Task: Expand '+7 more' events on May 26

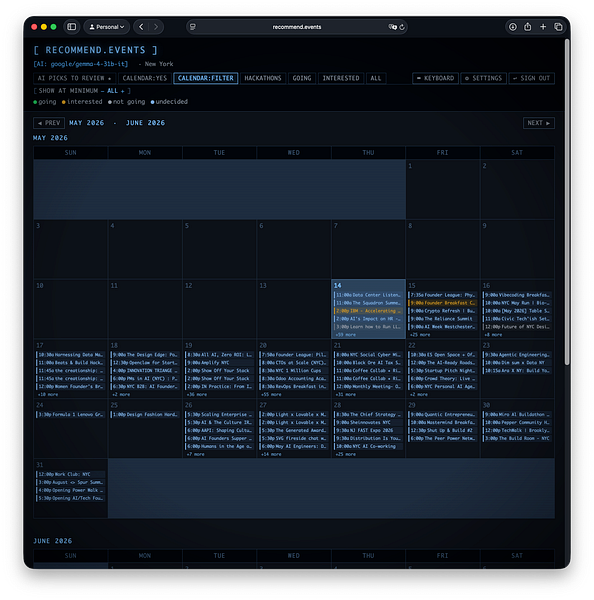Action: (195, 455)
